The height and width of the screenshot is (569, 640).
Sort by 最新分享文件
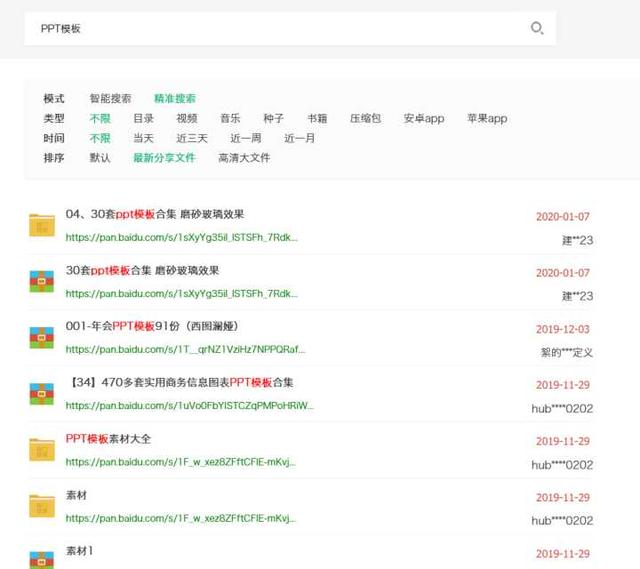click(164, 158)
